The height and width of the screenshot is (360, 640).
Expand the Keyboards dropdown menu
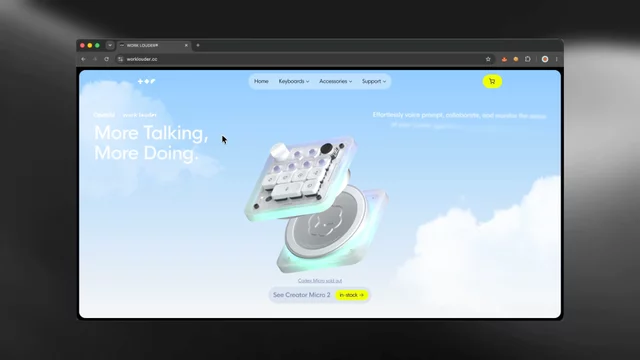tap(294, 81)
